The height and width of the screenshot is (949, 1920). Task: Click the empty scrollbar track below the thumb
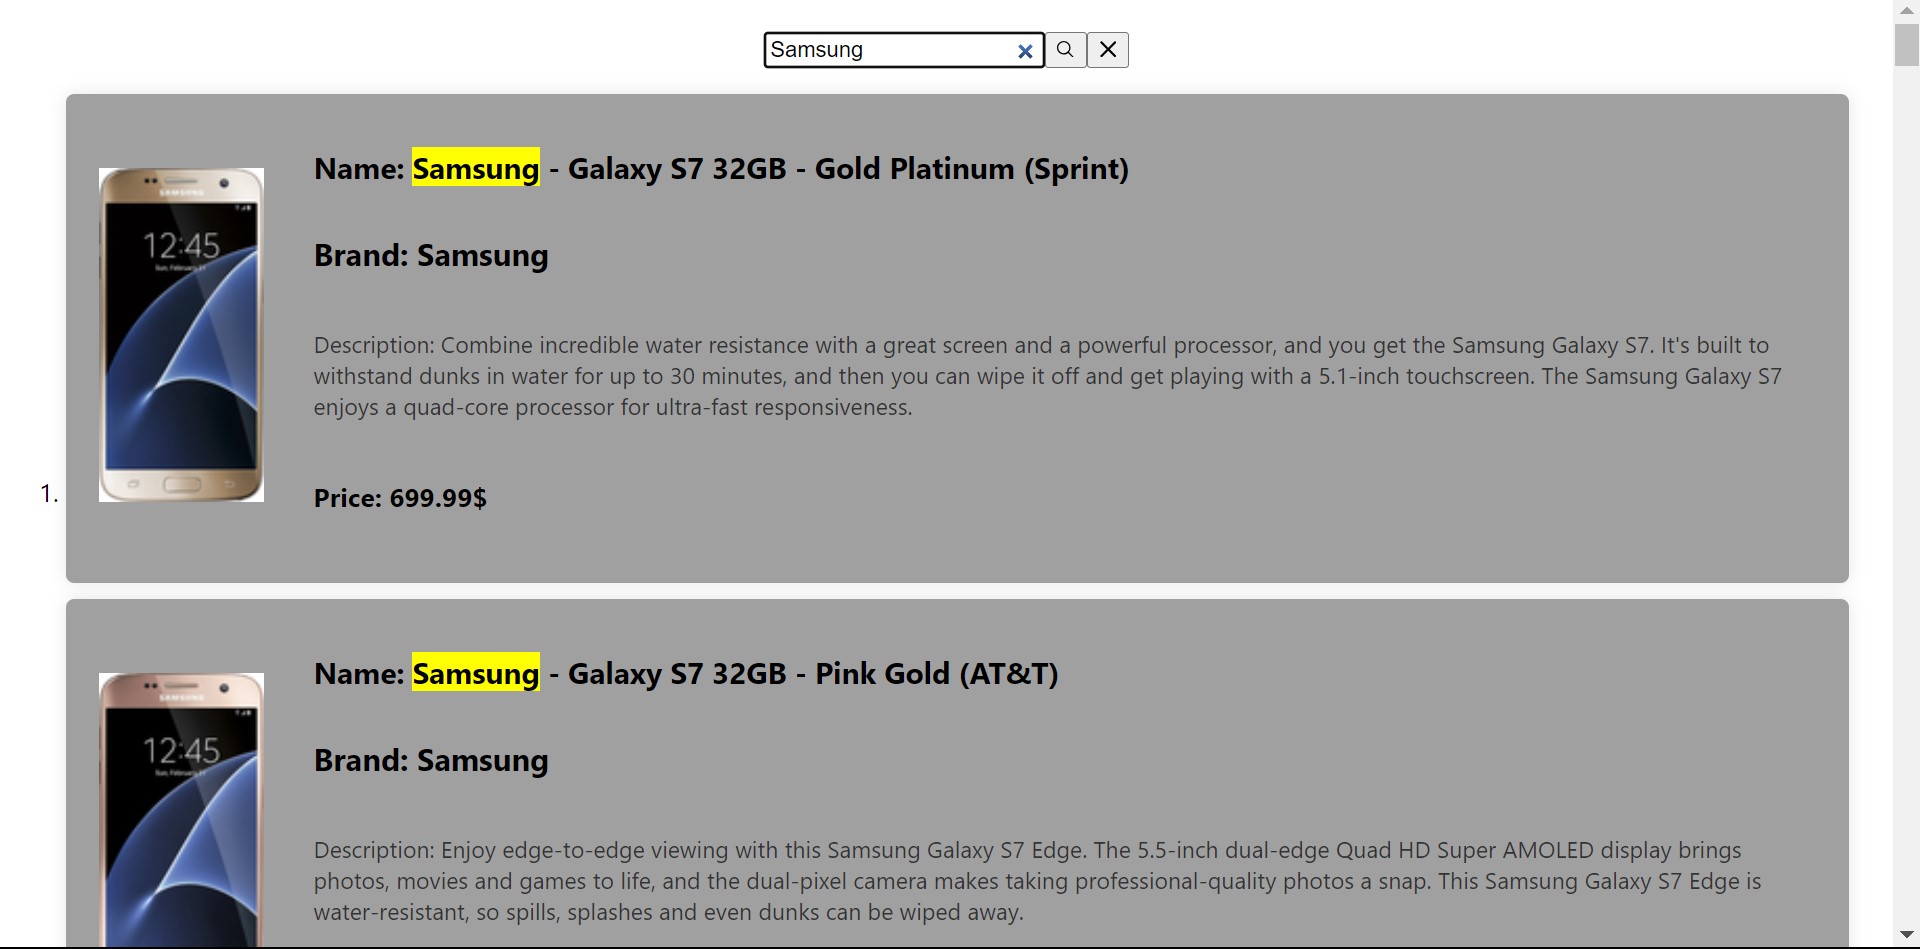(1906, 500)
